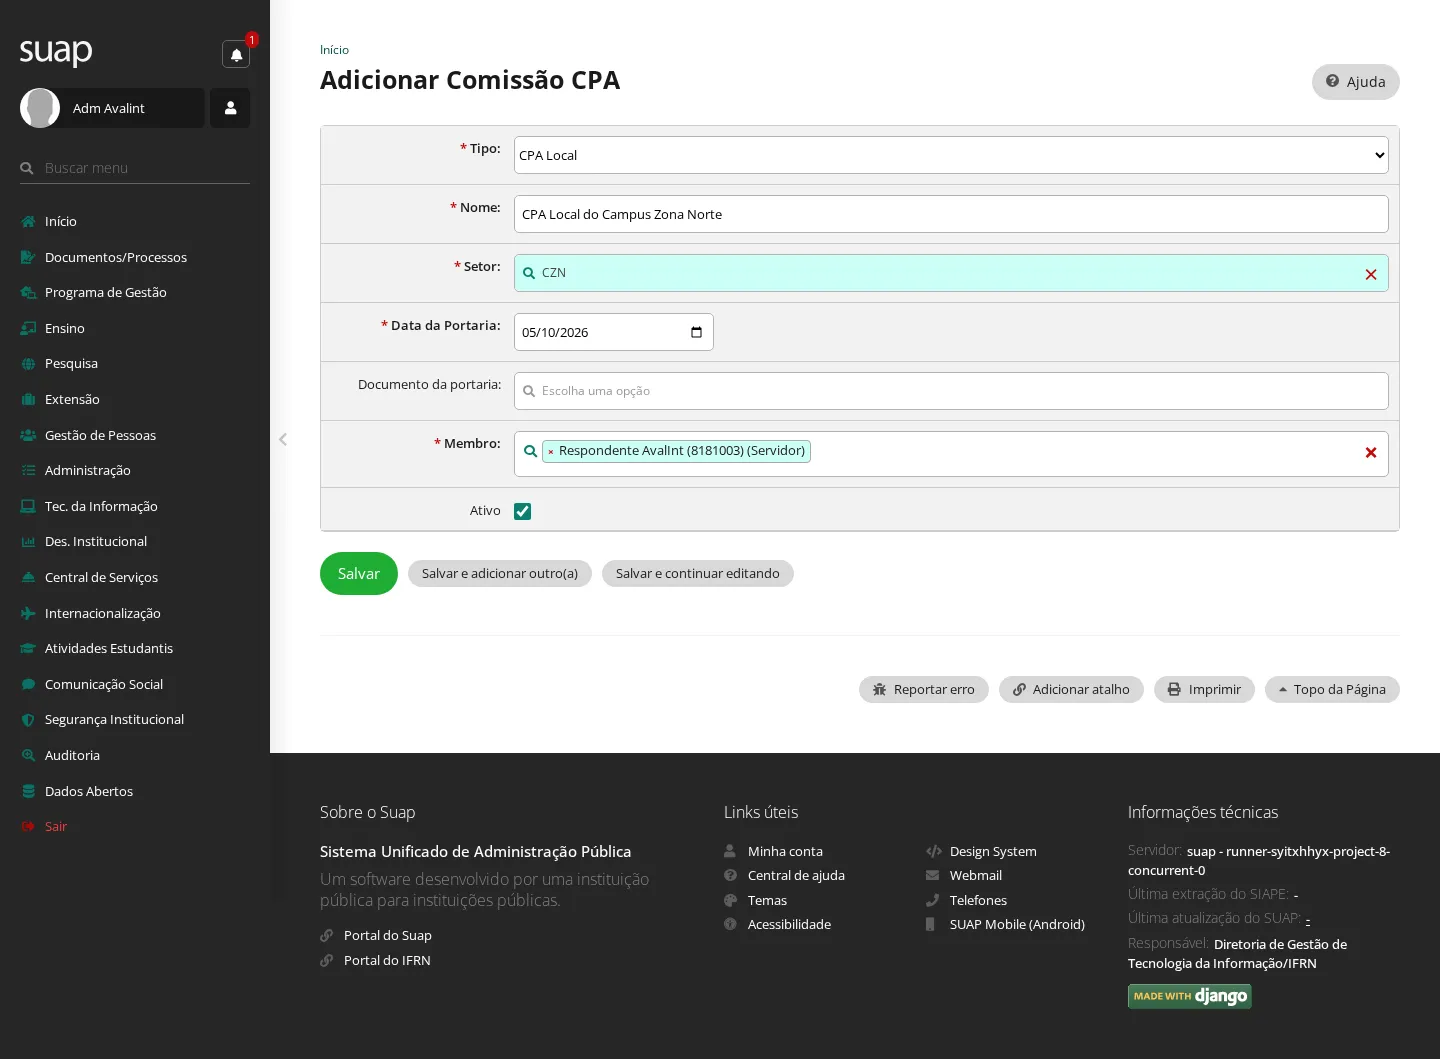Open Tec. da Informação menu

(x=101, y=506)
